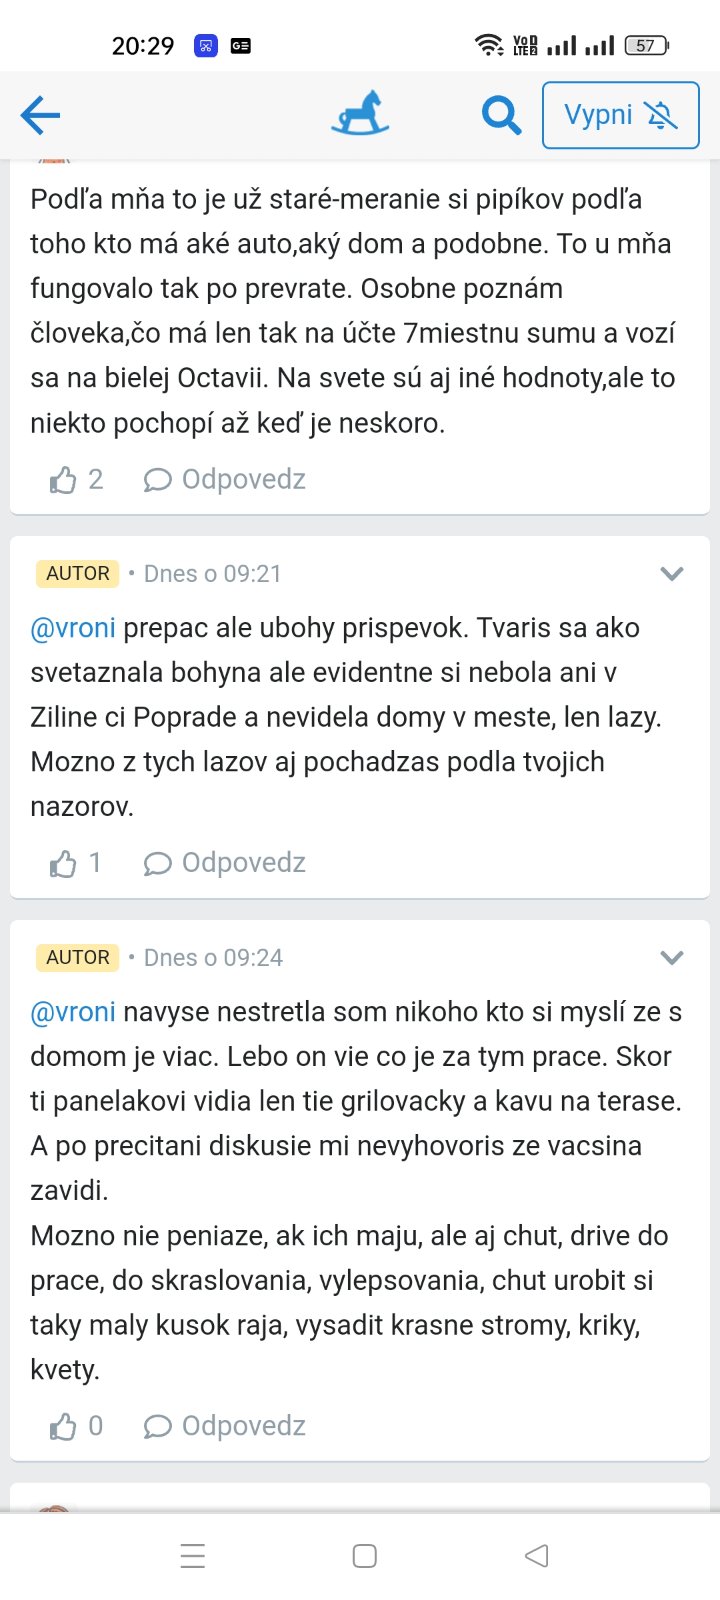Like the author's 09:21 post
Screen dimensions: 720x1600
[x=64, y=864]
